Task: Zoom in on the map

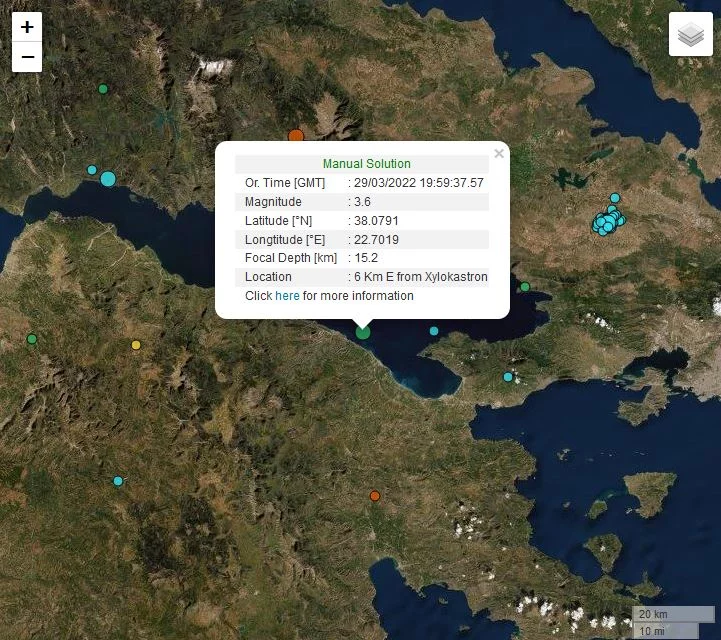Action: pos(27,27)
